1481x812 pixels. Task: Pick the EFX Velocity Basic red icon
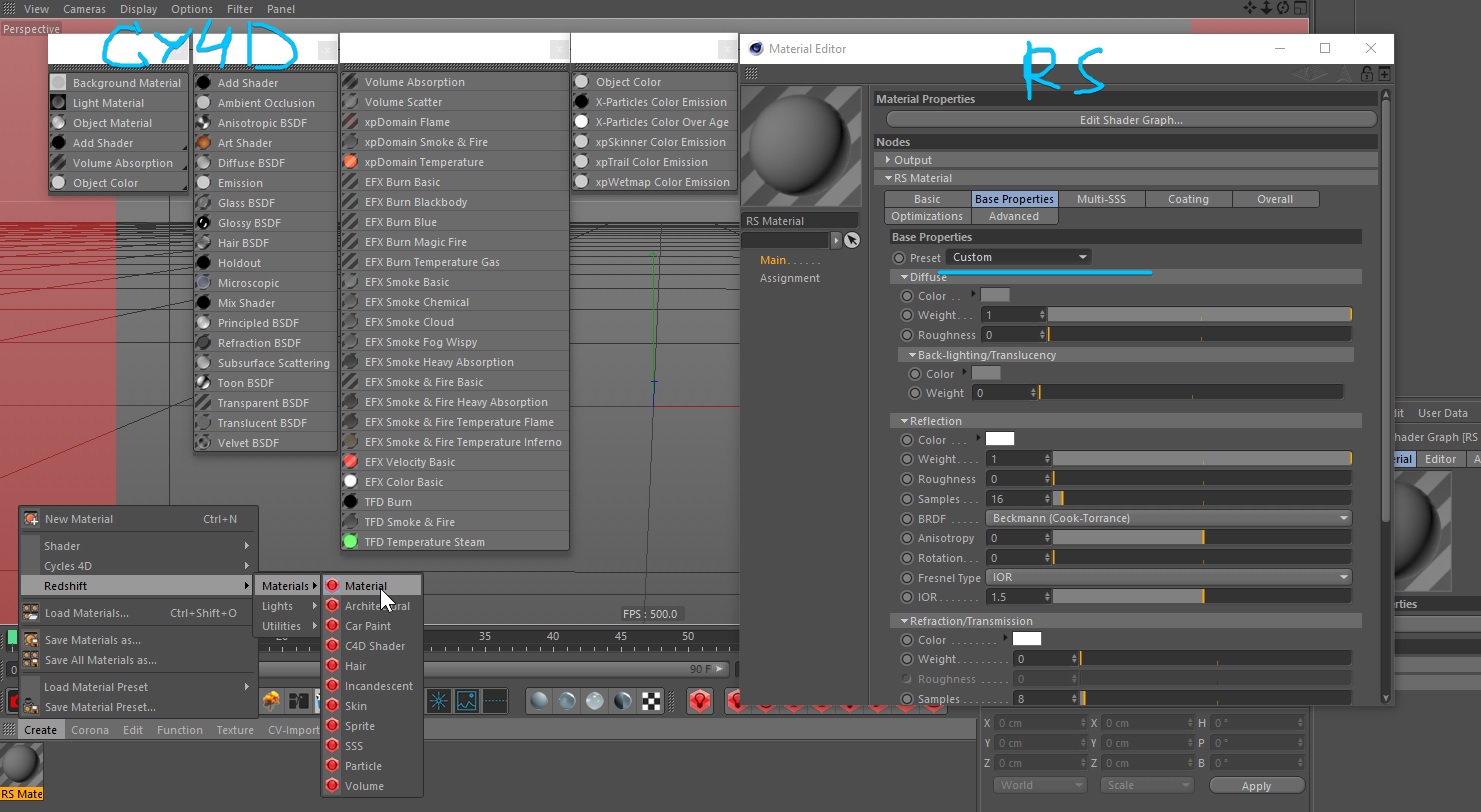[350, 462]
